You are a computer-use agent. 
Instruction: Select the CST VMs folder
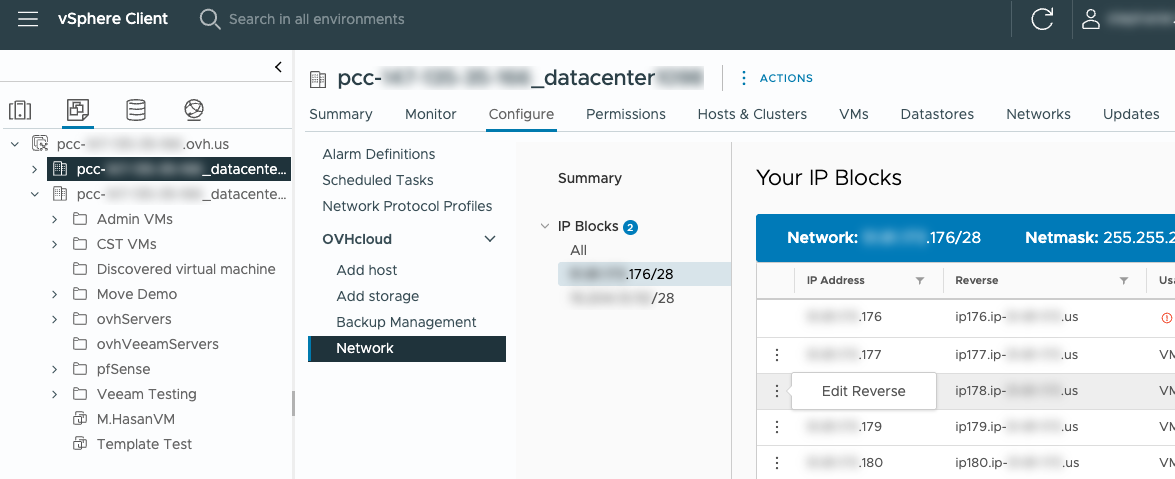[127, 244]
